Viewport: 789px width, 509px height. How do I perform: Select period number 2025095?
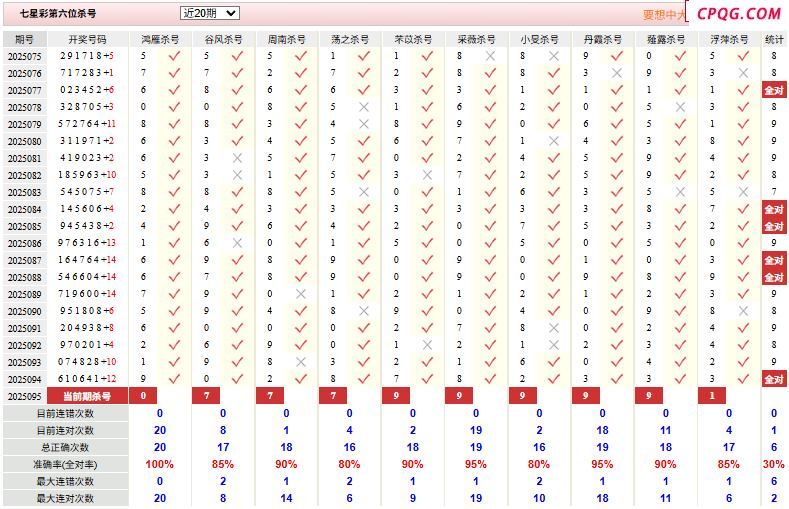(25, 396)
